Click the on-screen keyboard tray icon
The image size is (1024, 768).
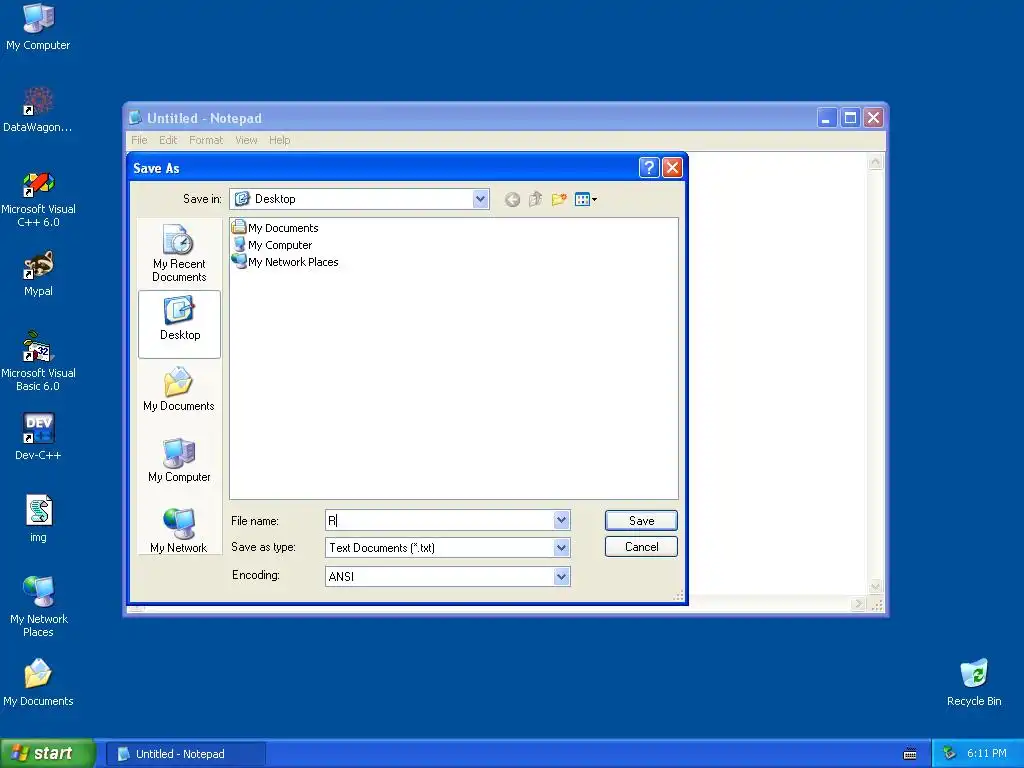click(910, 754)
